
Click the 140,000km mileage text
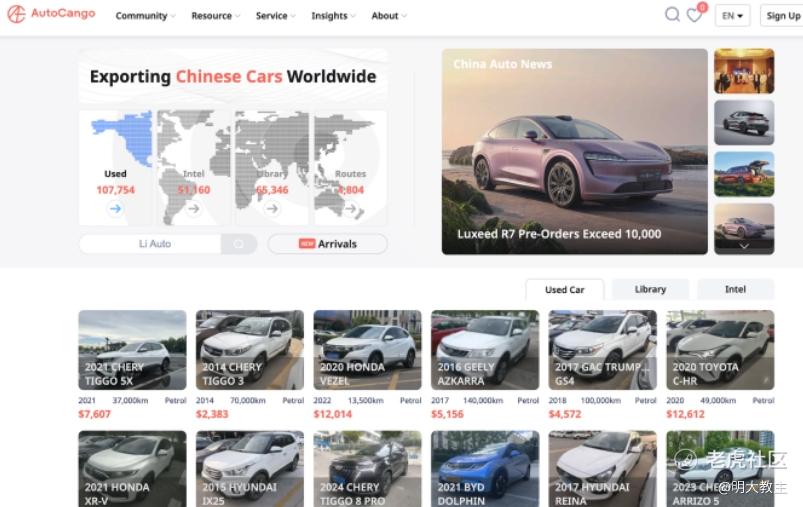[483, 400]
